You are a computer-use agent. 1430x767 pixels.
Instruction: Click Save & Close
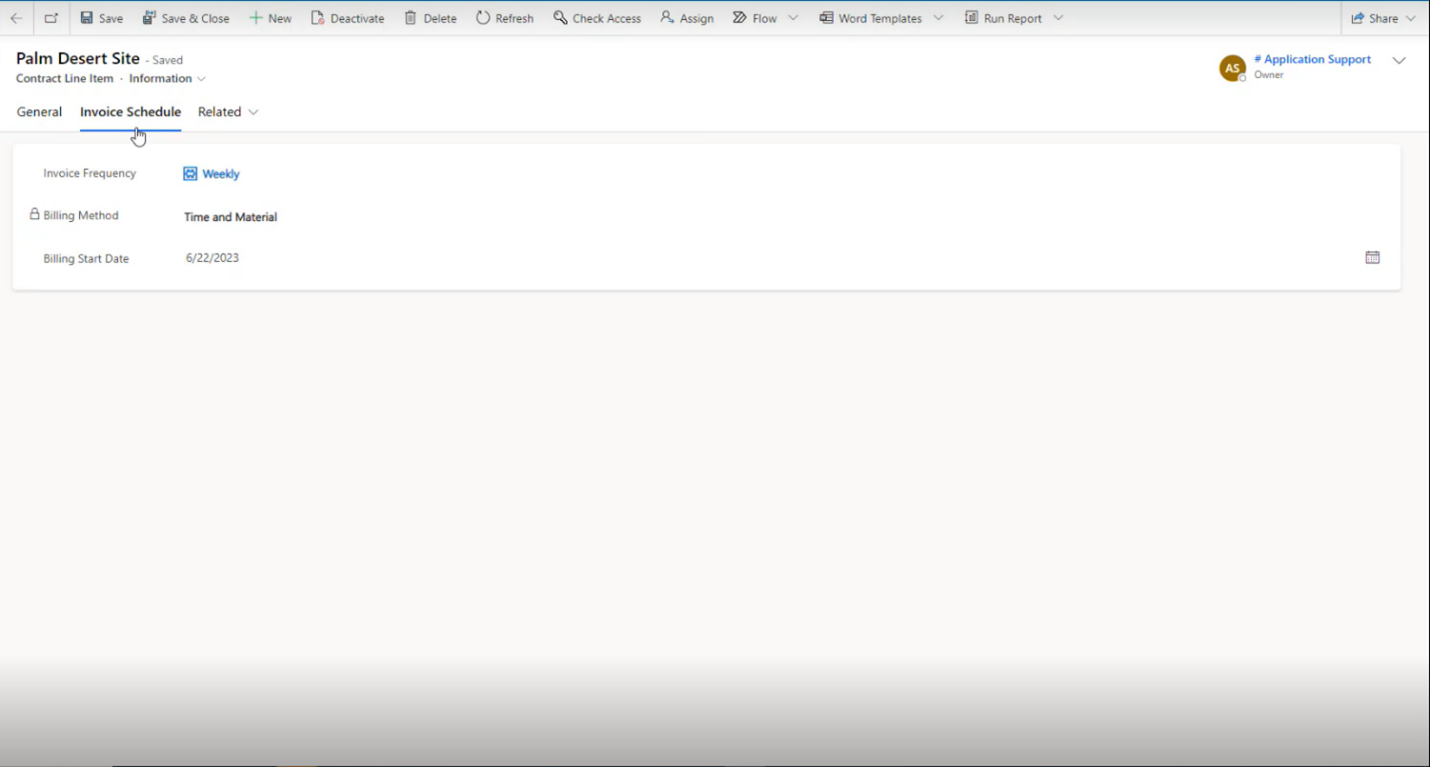pyautogui.click(x=186, y=18)
